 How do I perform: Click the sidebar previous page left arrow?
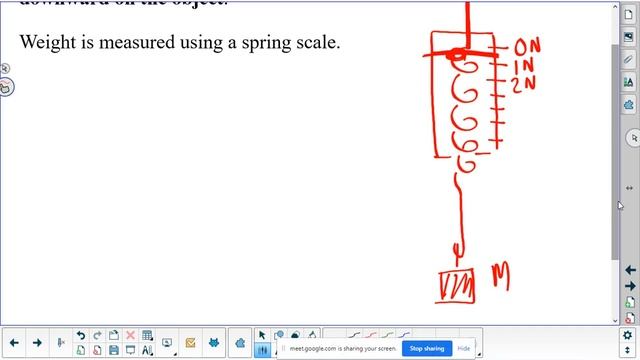pos(630,270)
